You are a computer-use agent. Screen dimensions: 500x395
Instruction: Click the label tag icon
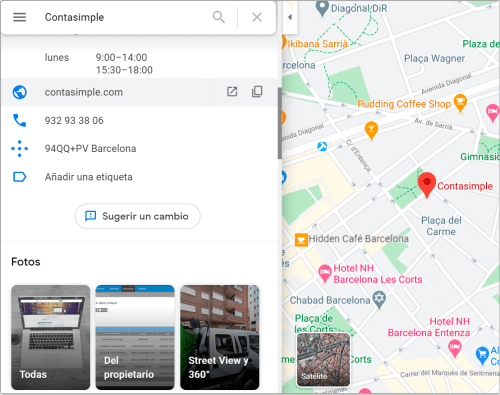[x=20, y=177]
